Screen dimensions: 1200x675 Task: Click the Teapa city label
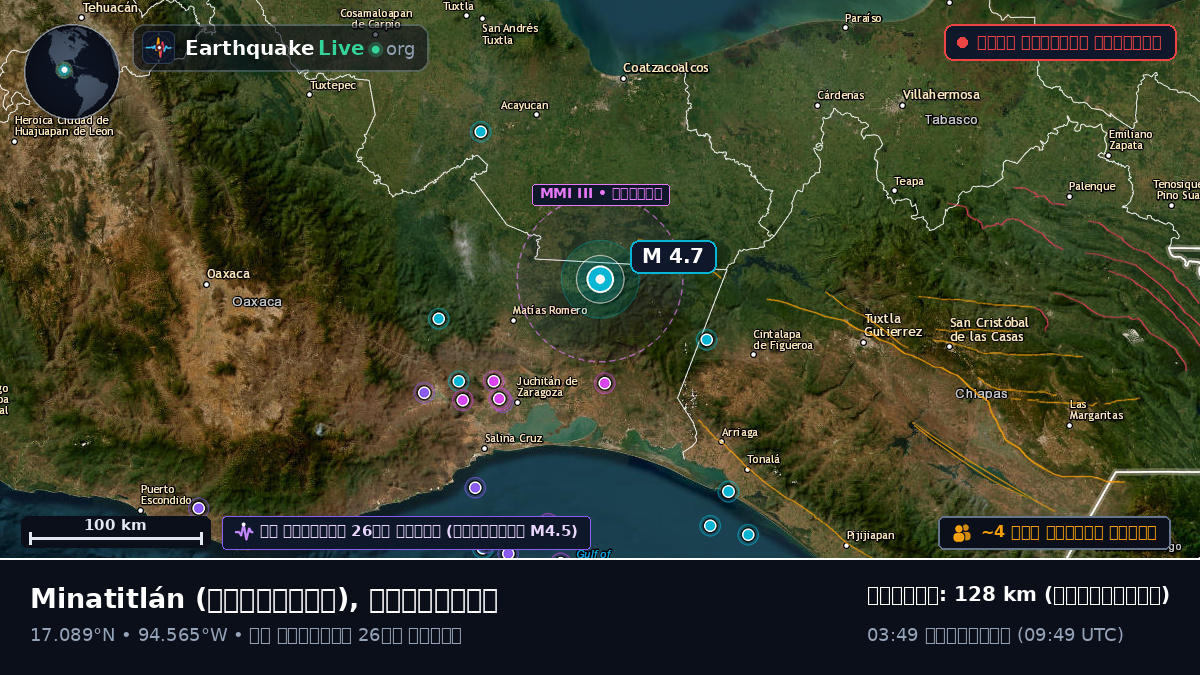point(909,181)
